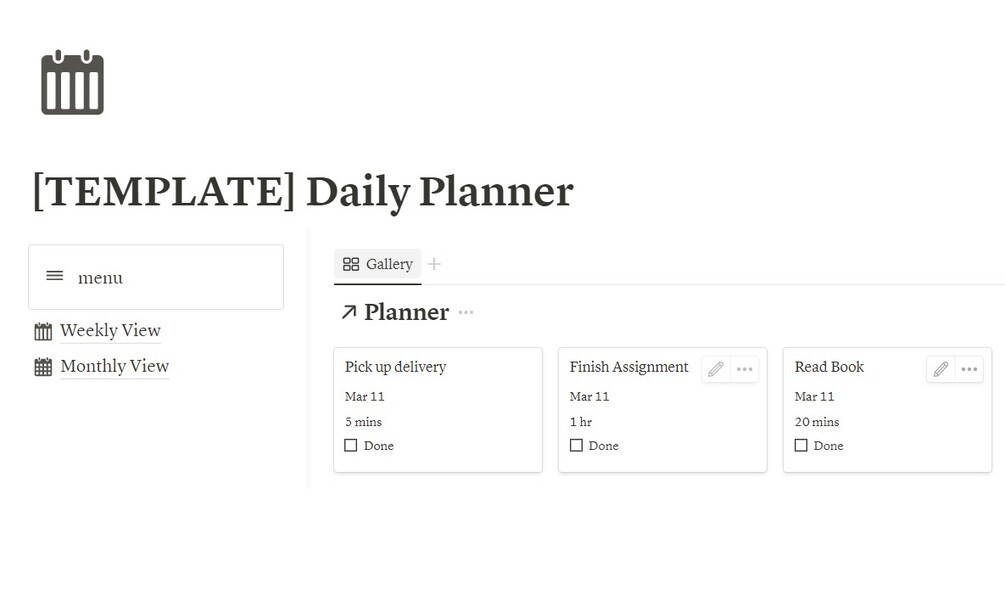Check Done for Pick up delivery
The height and width of the screenshot is (595, 1005).
click(351, 446)
